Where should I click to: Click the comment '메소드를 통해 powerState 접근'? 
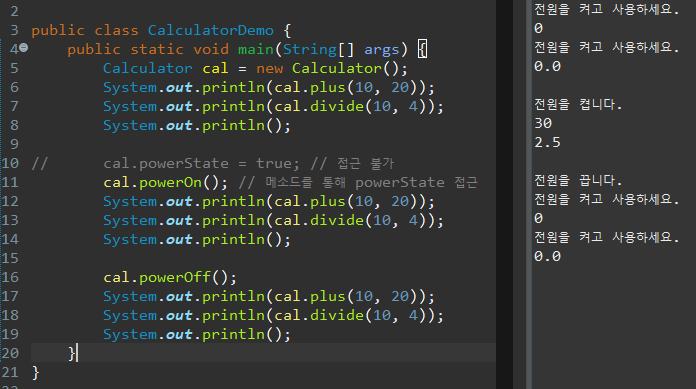(358, 183)
